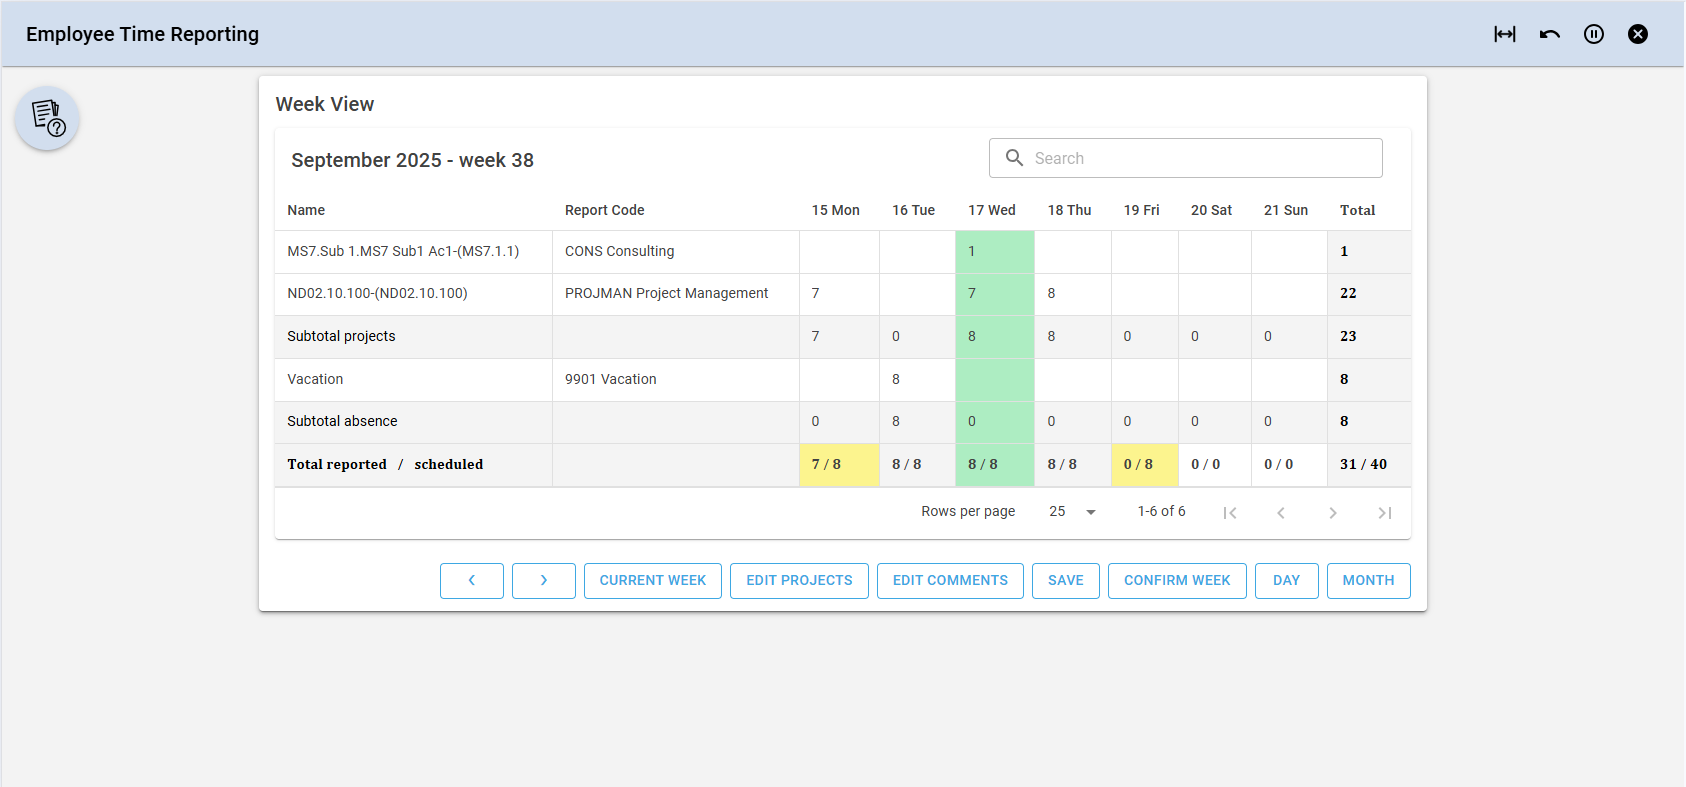Screen dimensions: 1686x787
Task: Open Edit Comments
Action: (x=950, y=581)
